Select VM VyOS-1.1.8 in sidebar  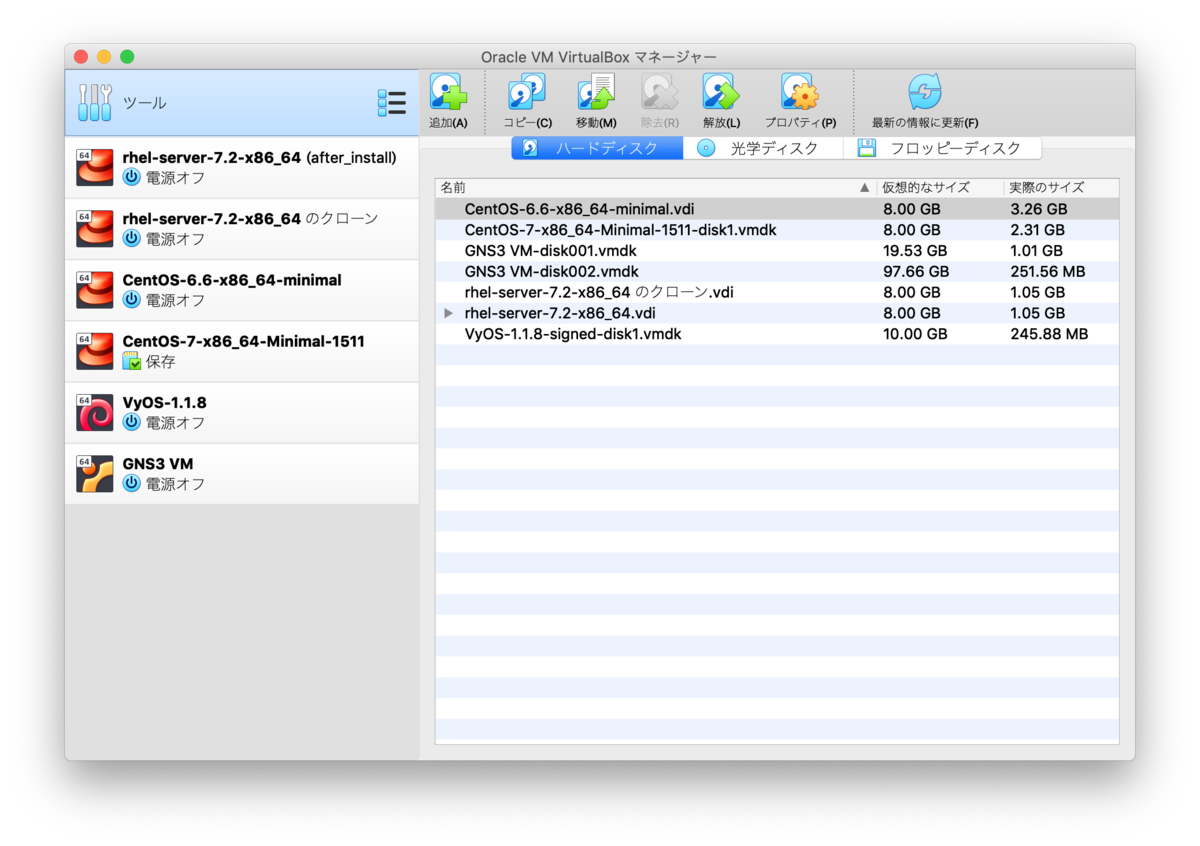242,412
